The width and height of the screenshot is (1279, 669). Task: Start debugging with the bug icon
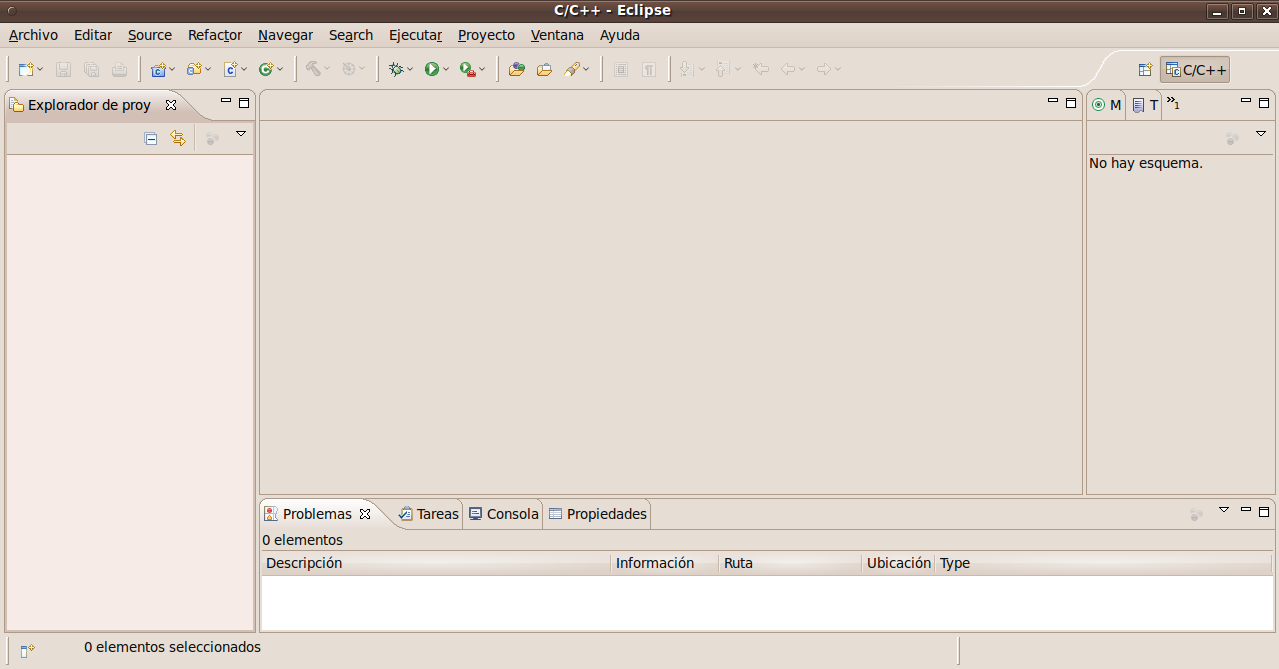[x=396, y=70]
